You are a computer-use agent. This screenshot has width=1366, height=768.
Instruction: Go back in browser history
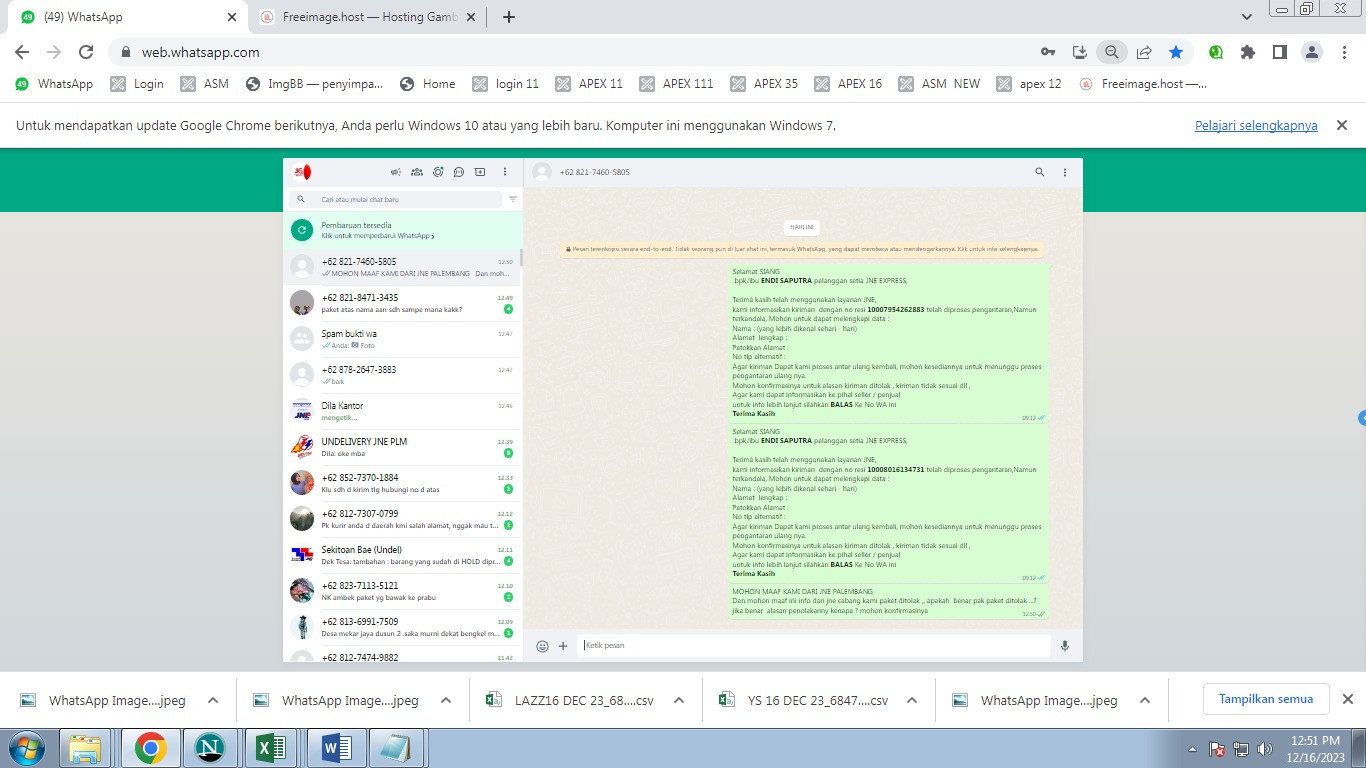[x=21, y=52]
